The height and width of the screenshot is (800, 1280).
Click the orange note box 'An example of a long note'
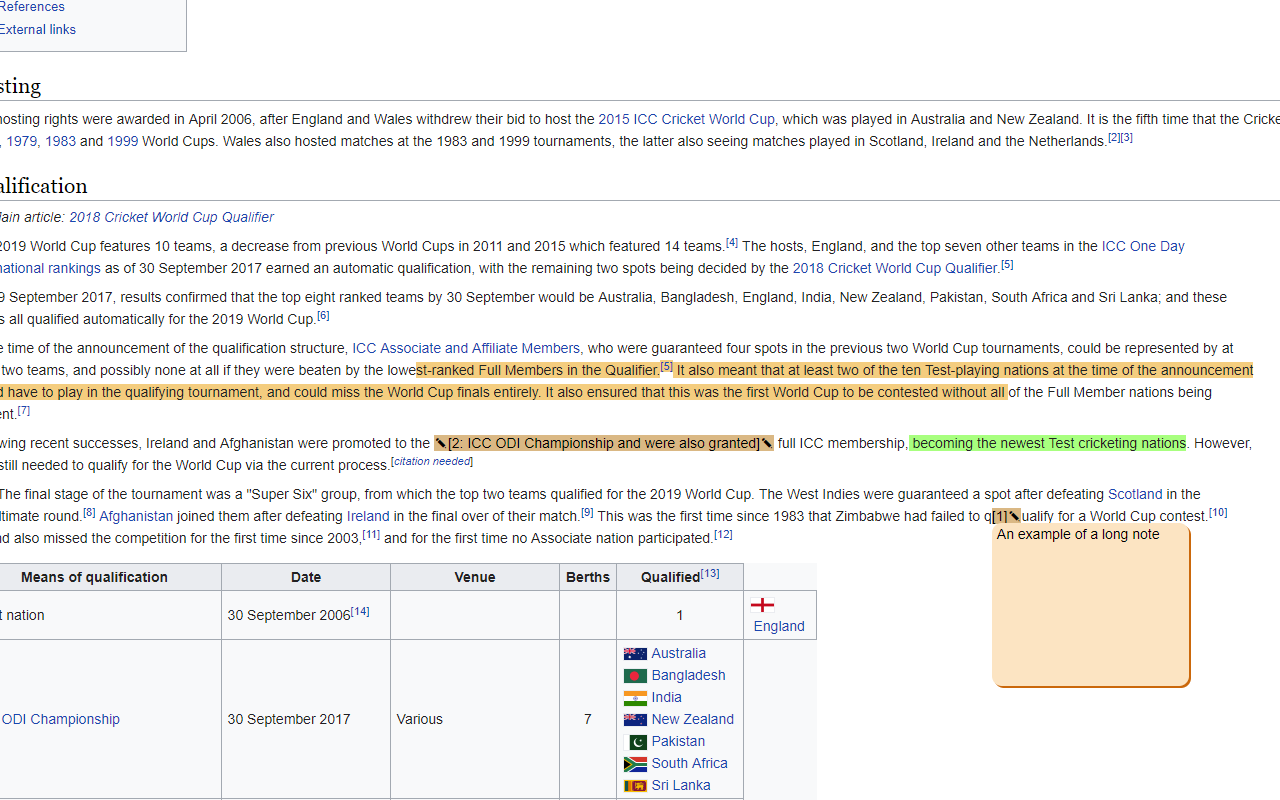pos(1091,605)
